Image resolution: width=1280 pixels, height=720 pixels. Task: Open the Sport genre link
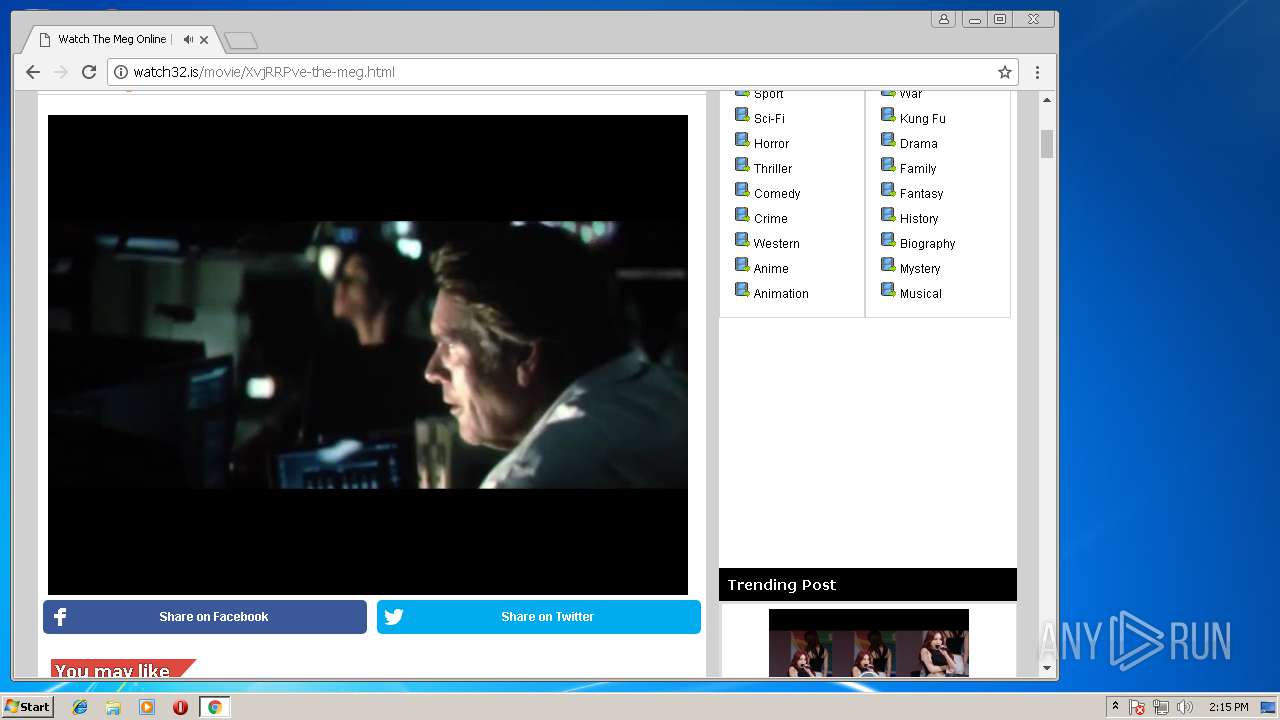tap(769, 94)
